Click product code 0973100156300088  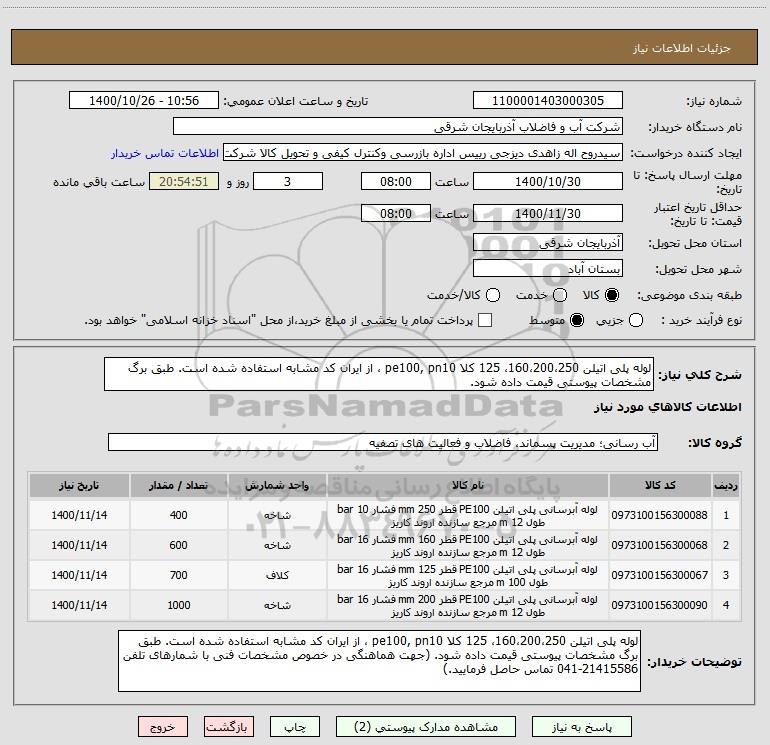(x=660, y=515)
